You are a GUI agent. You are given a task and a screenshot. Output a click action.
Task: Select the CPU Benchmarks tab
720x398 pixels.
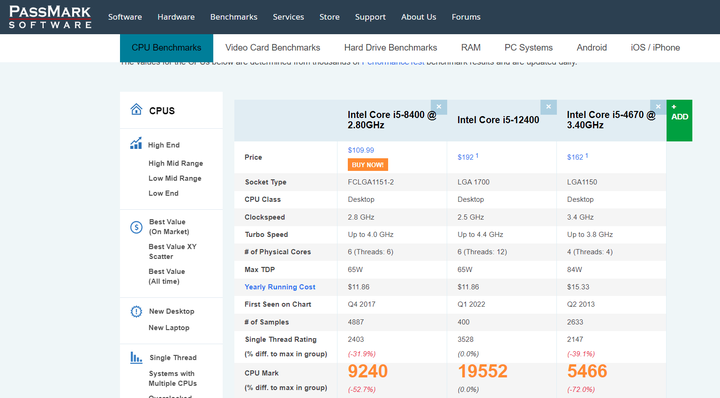coord(166,48)
